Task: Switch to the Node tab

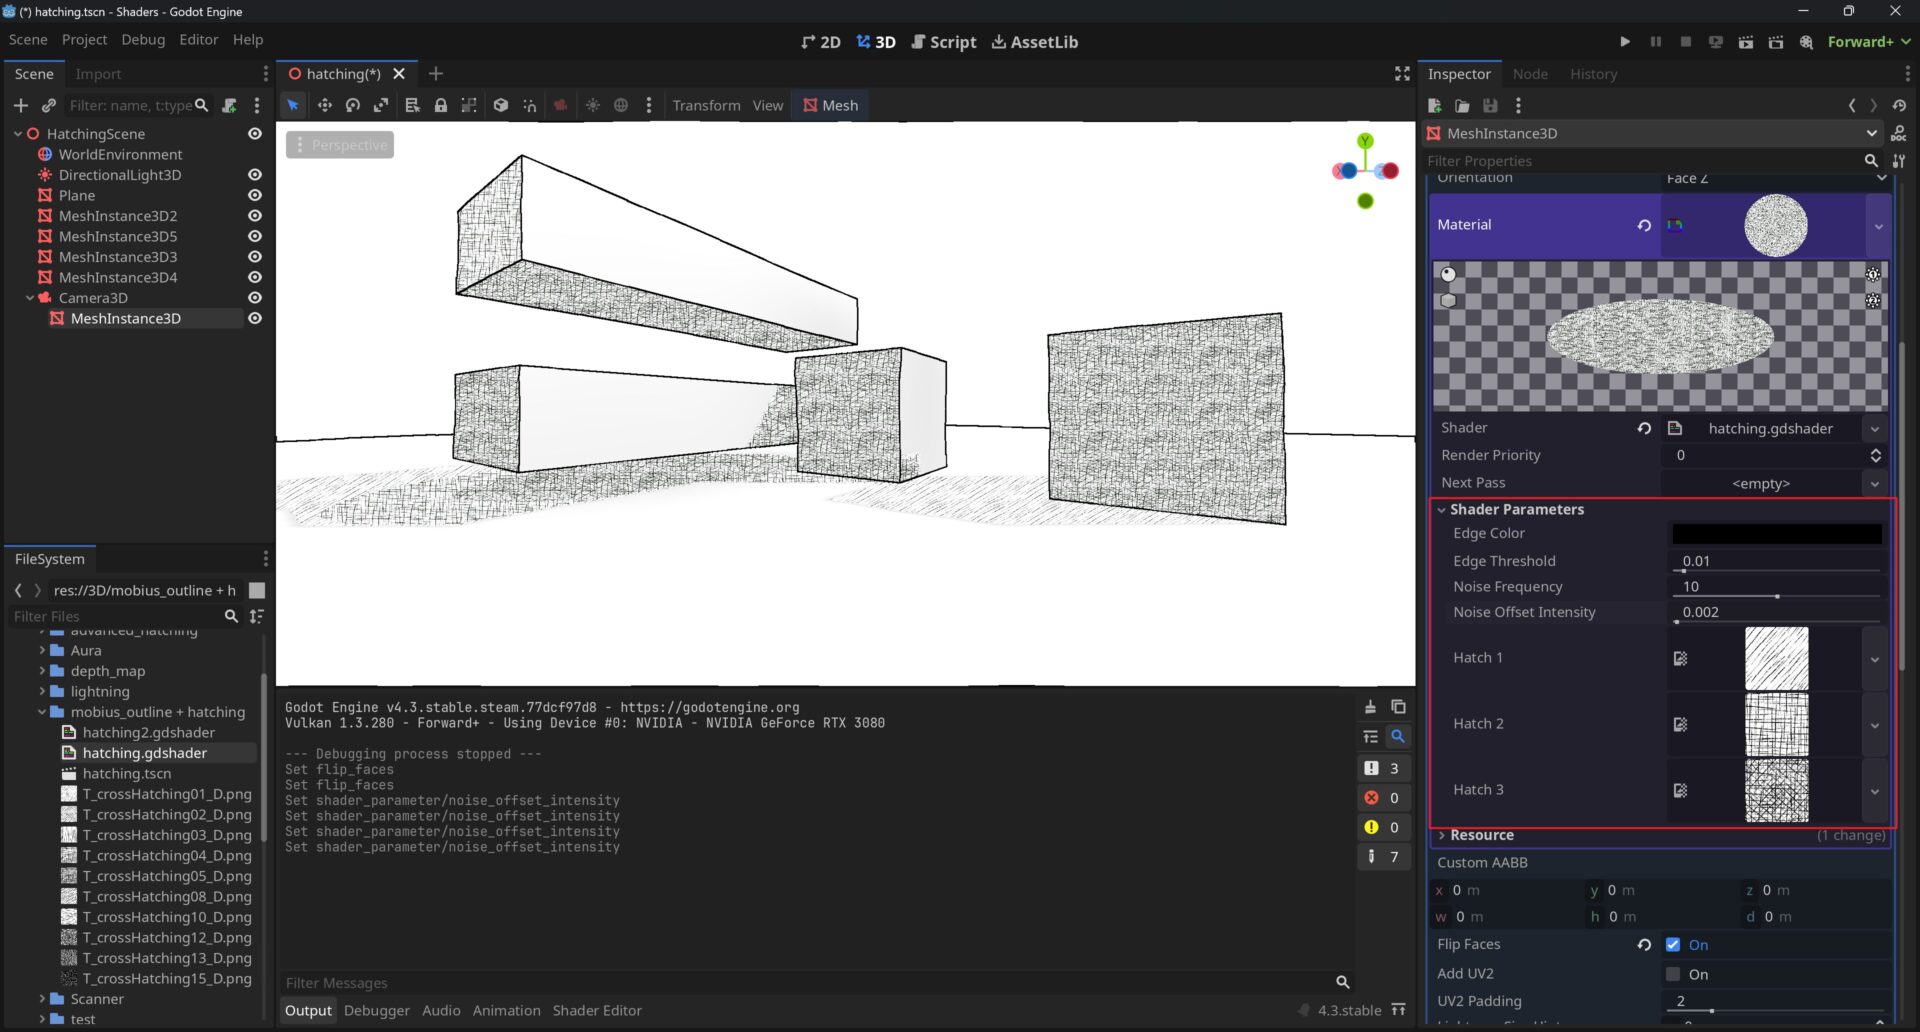Action: click(1530, 74)
